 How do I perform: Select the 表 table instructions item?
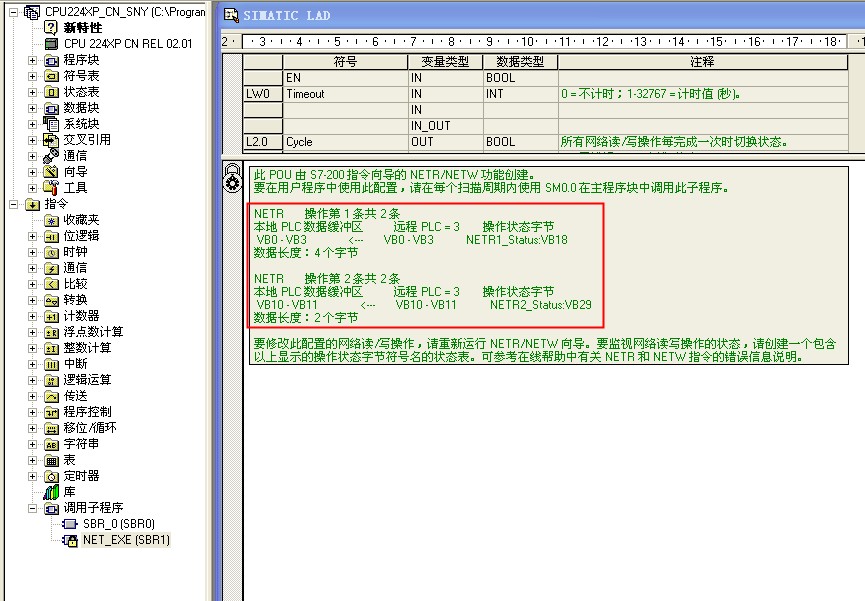coord(70,460)
